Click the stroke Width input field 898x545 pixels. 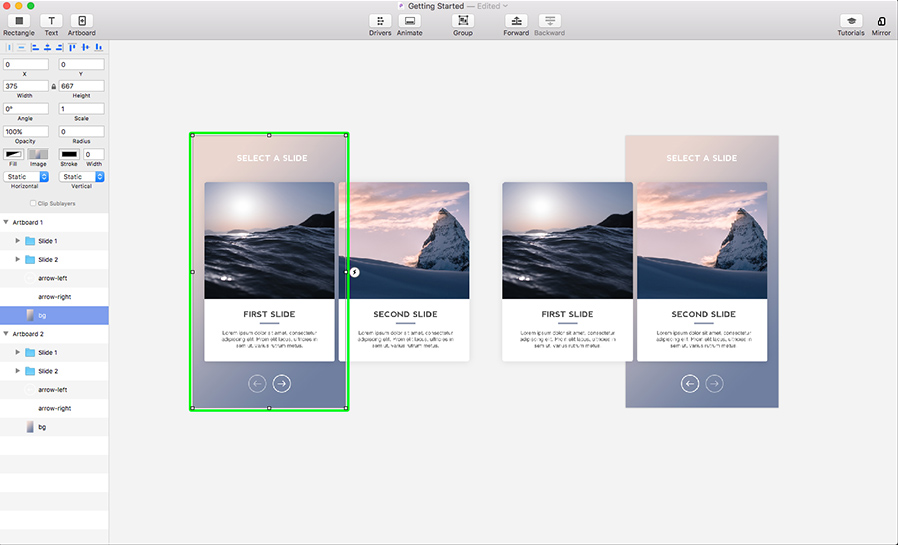[94, 155]
